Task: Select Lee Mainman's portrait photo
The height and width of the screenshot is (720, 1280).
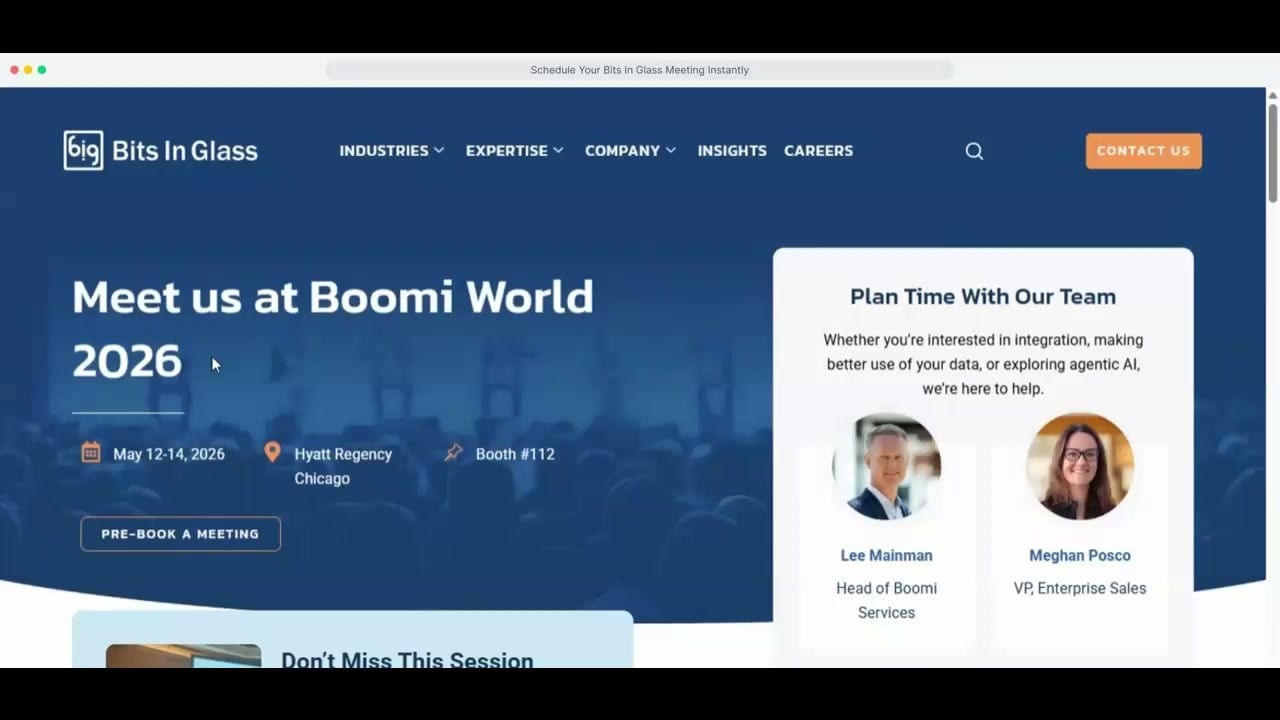Action: coord(887,466)
